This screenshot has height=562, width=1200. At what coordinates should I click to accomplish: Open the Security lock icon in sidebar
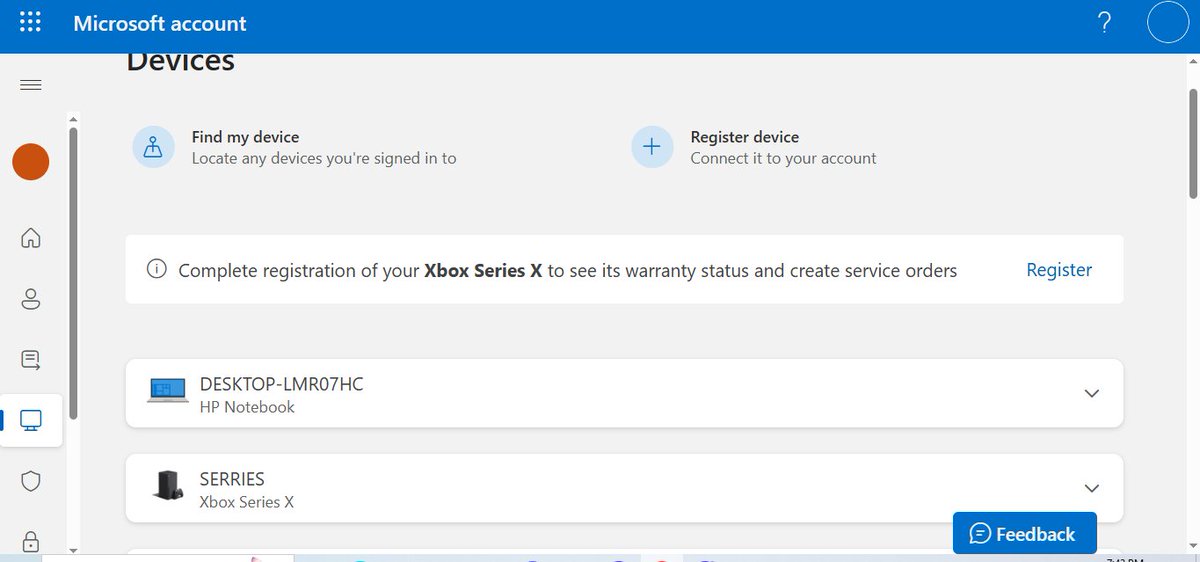(x=31, y=541)
